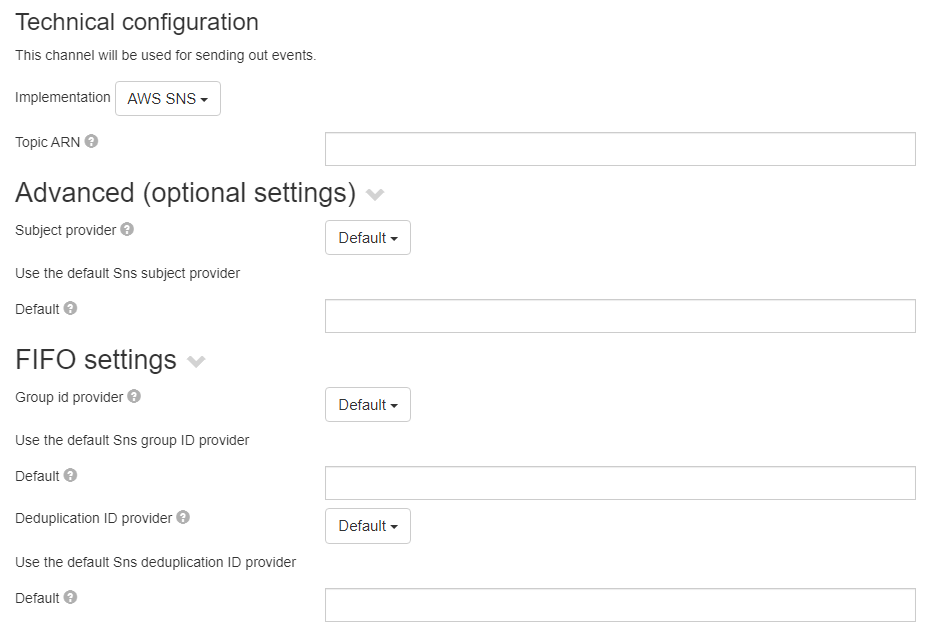
Task: Open the Subject provider Default dropdown
Action: pyautogui.click(x=367, y=237)
